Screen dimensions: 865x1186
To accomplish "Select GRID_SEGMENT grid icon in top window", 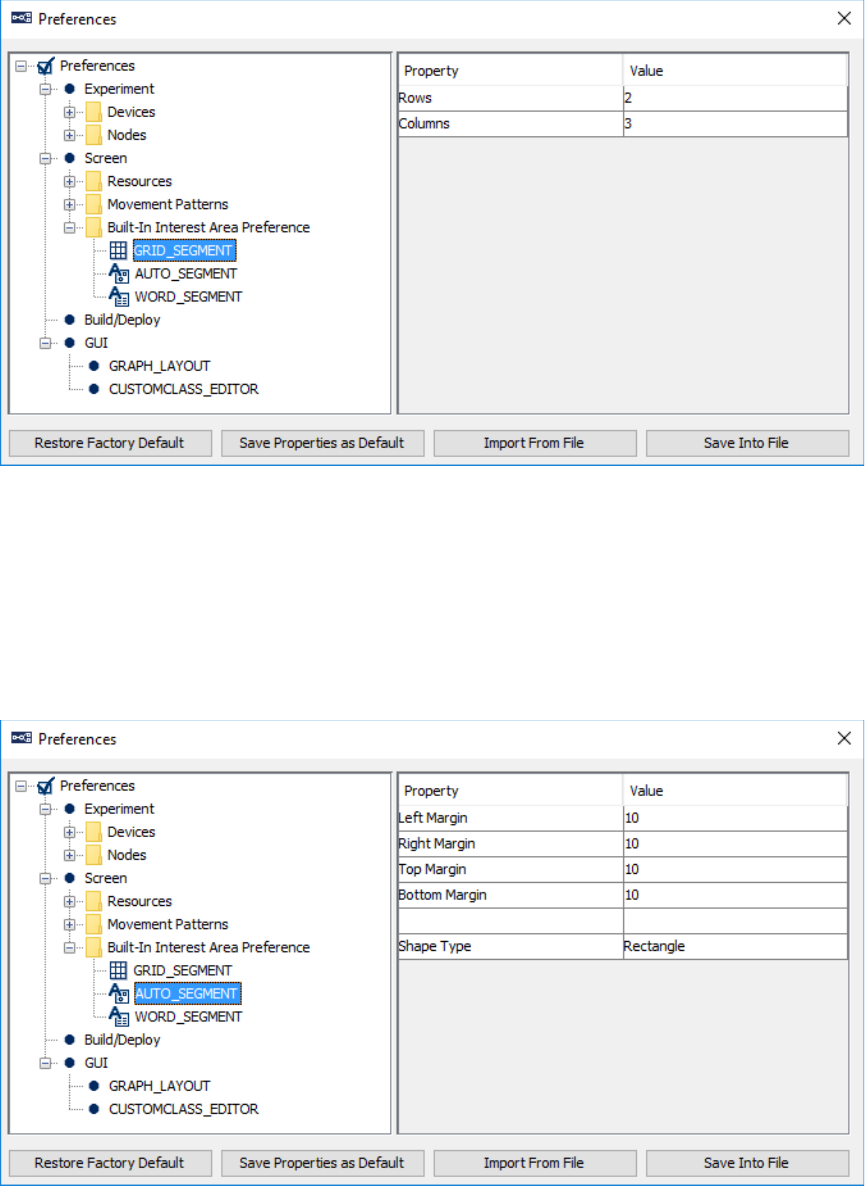I will pyautogui.click(x=118, y=250).
